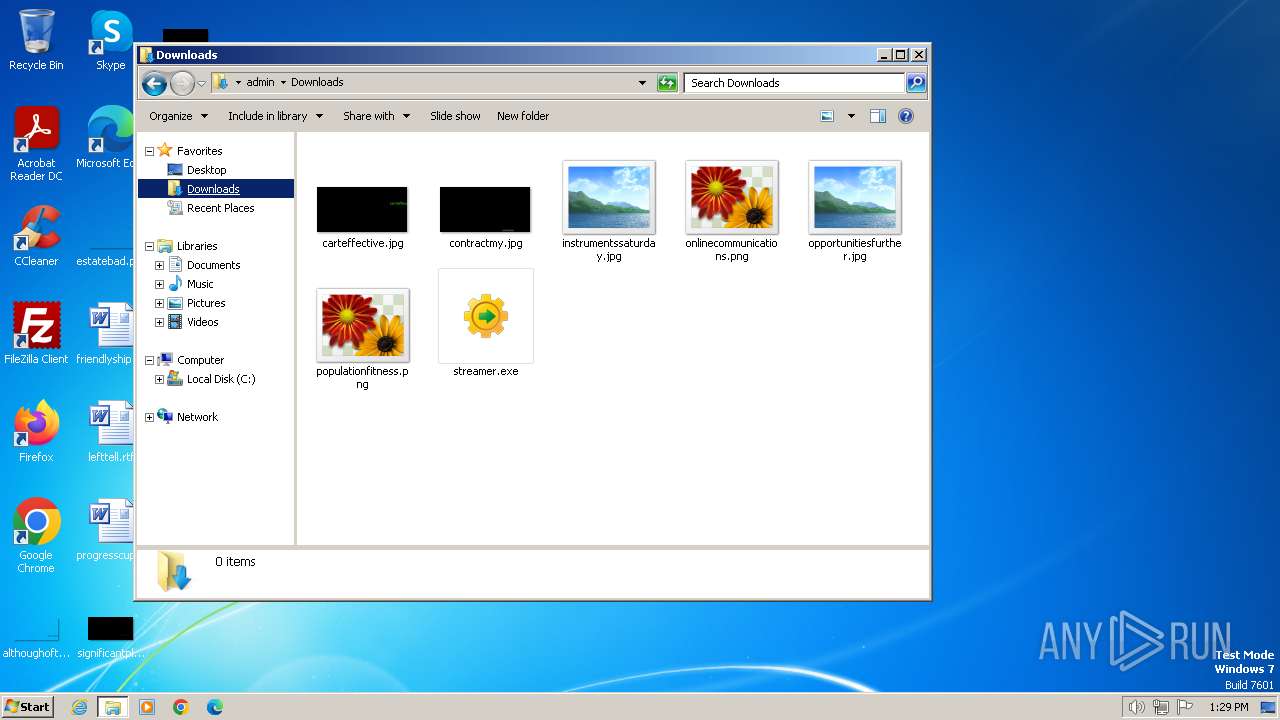This screenshot has width=1280, height=720.
Task: Launch Internet Explorer from taskbar
Action: (79, 707)
